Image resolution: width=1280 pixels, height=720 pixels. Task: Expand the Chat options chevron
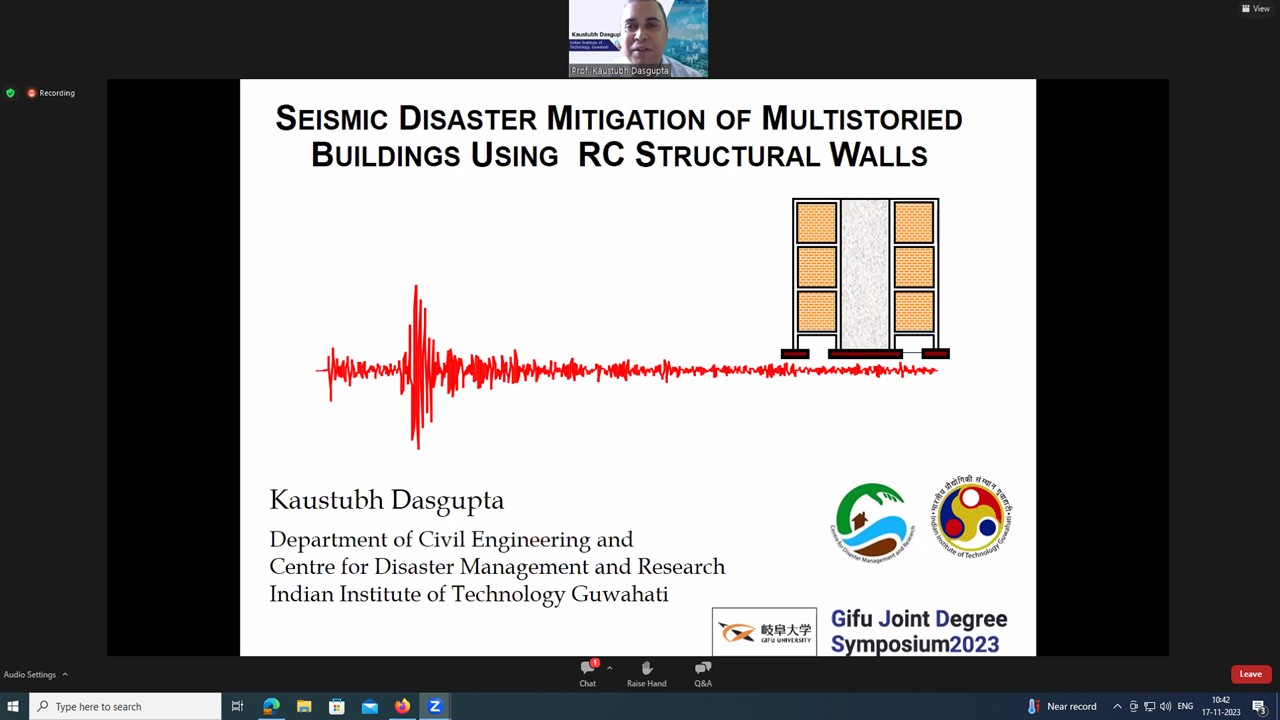pyautogui.click(x=609, y=668)
